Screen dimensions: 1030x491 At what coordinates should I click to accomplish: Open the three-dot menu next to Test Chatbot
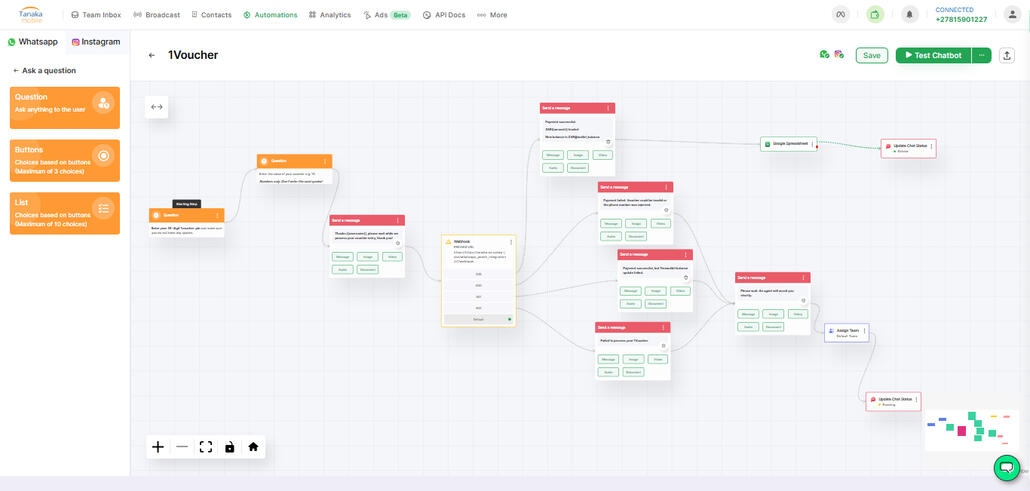point(981,55)
